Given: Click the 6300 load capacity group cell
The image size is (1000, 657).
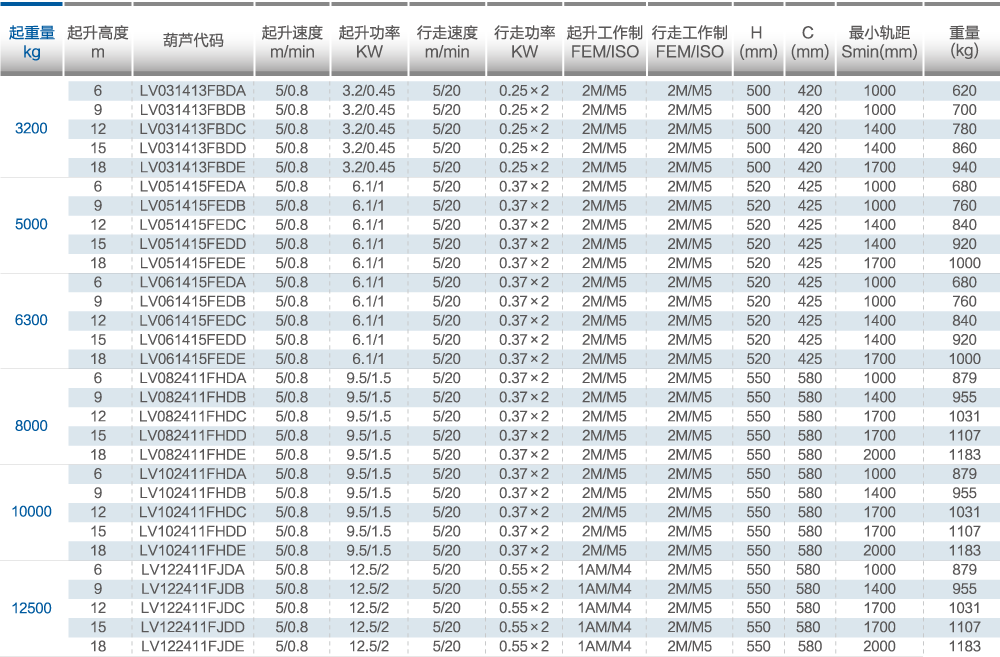Looking at the screenshot, I should pos(32,321).
